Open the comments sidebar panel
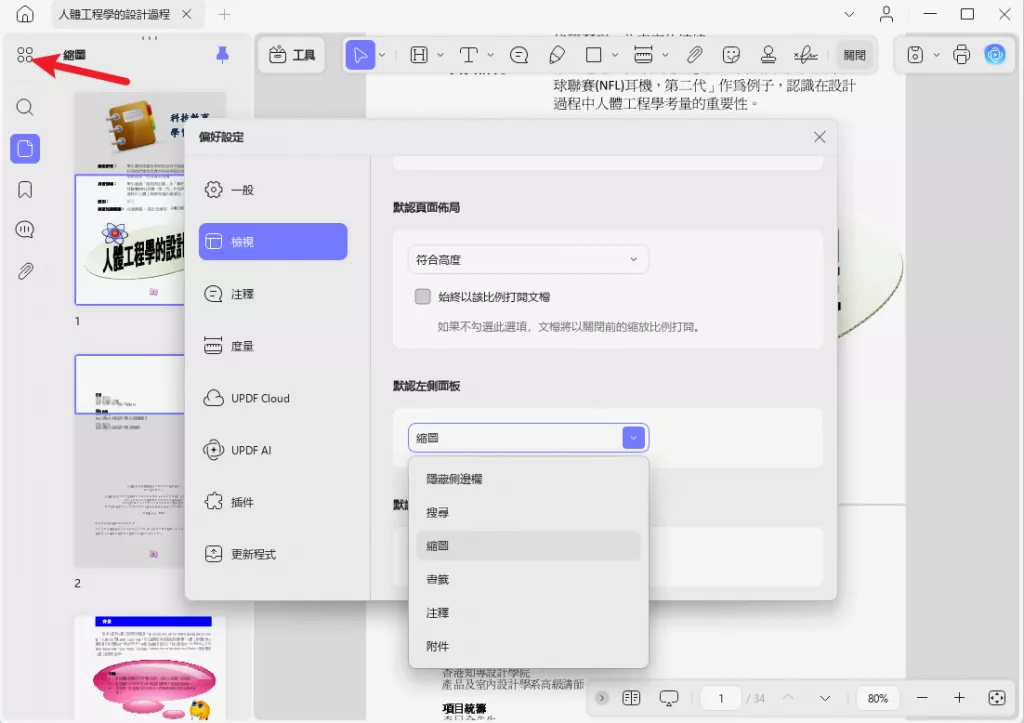 [25, 230]
